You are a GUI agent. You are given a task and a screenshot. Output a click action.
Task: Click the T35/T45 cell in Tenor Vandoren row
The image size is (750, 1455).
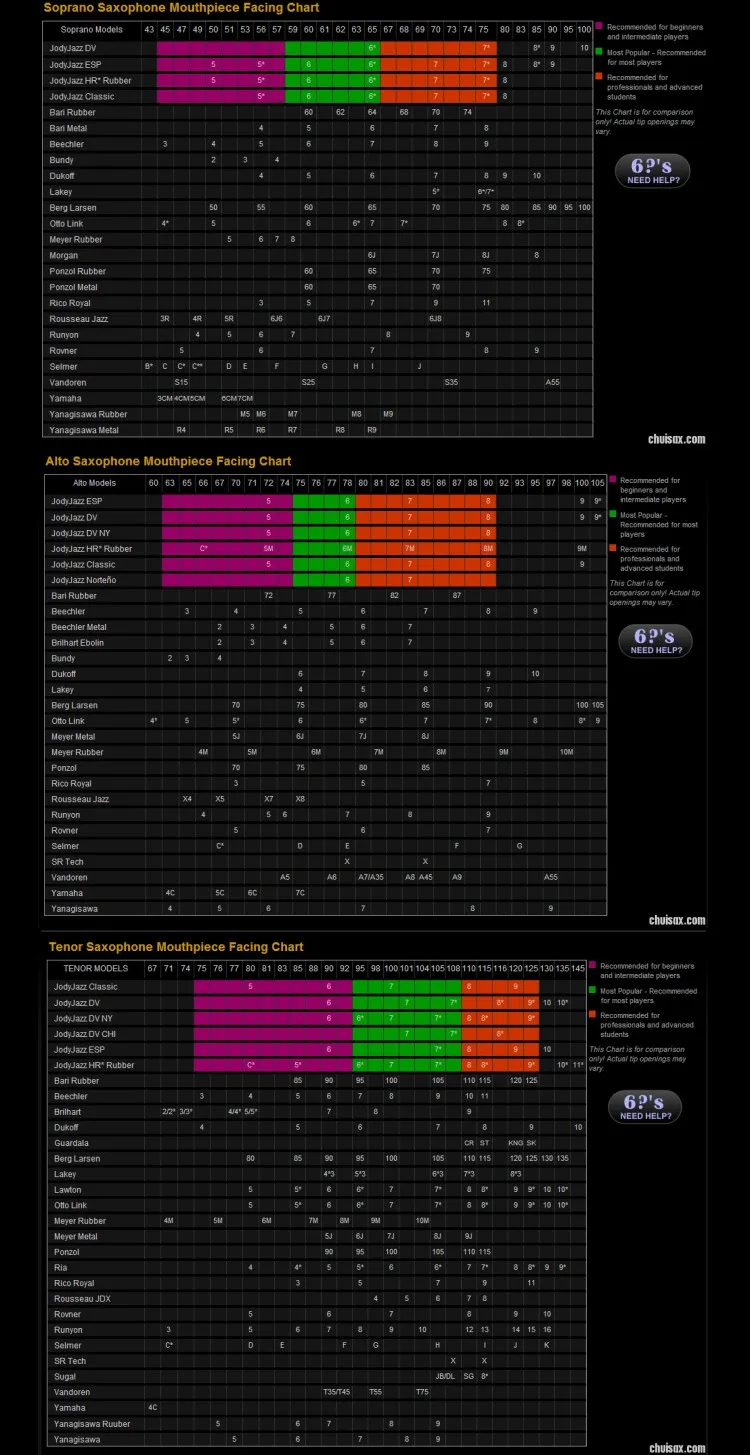pos(337,1393)
